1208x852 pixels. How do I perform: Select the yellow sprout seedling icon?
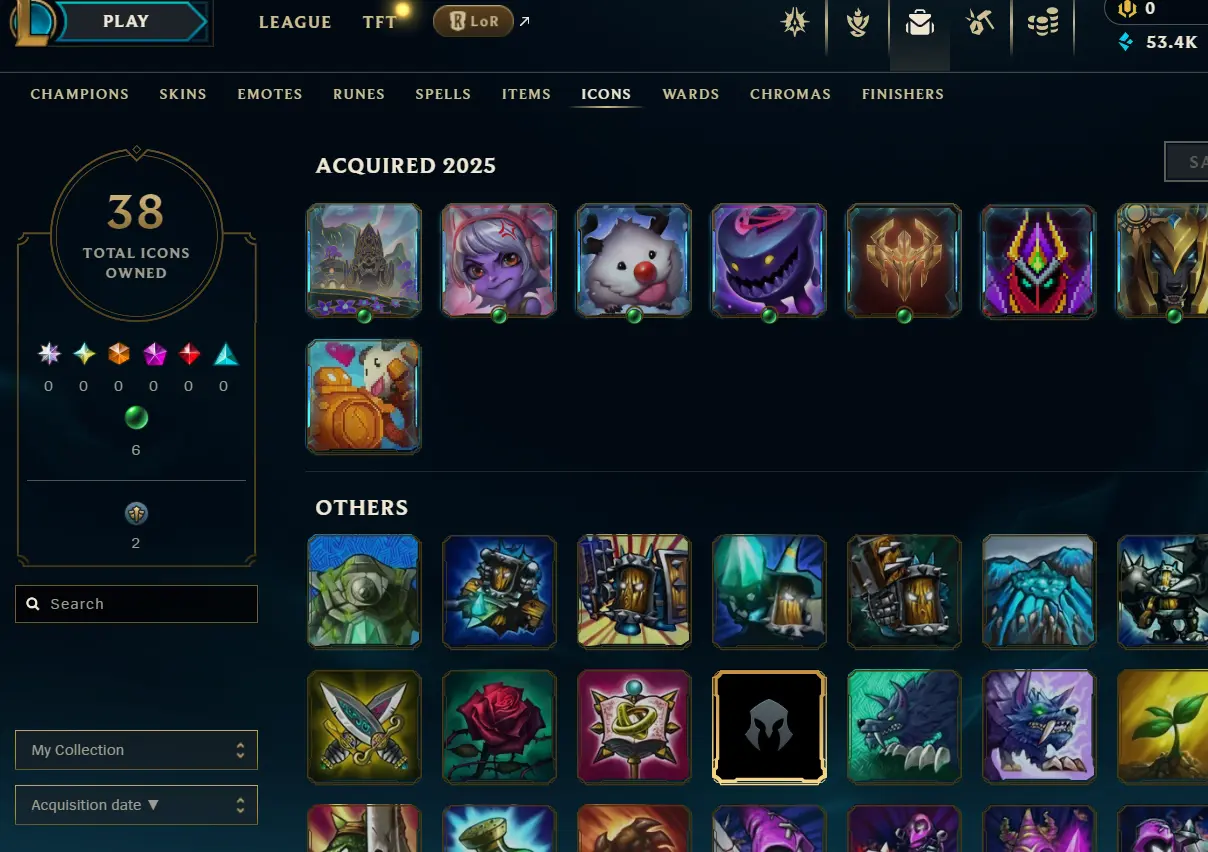pos(1162,726)
